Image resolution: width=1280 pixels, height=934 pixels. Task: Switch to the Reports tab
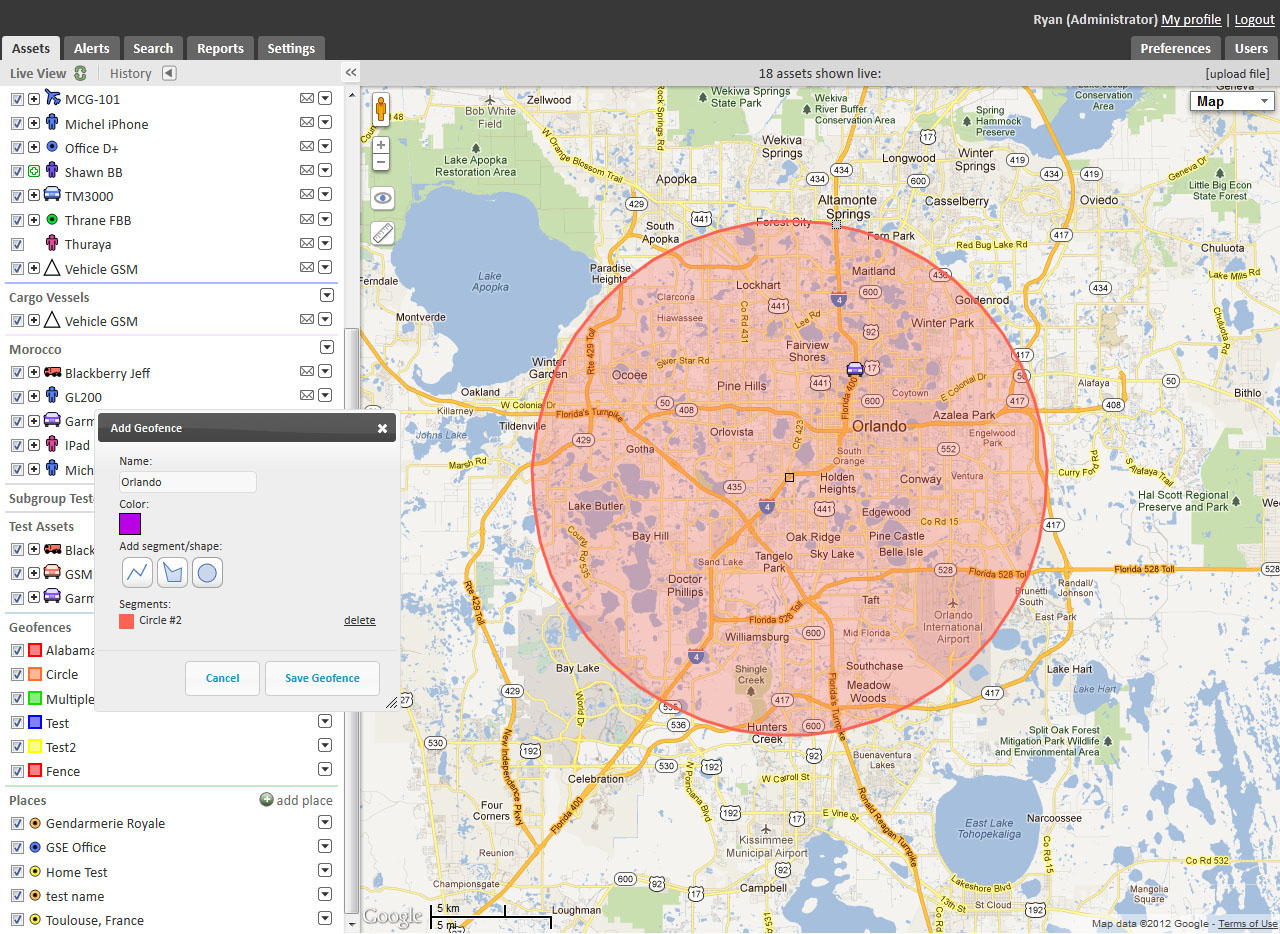click(219, 47)
